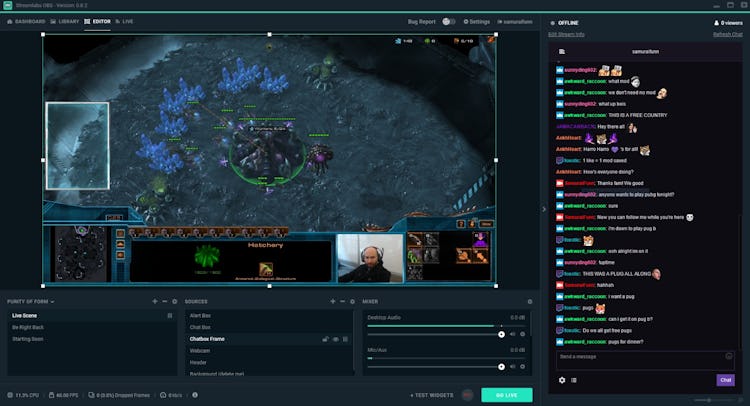This screenshot has width=750, height=406.
Task: Open Desktop Audio settings gear
Action: tap(522, 334)
